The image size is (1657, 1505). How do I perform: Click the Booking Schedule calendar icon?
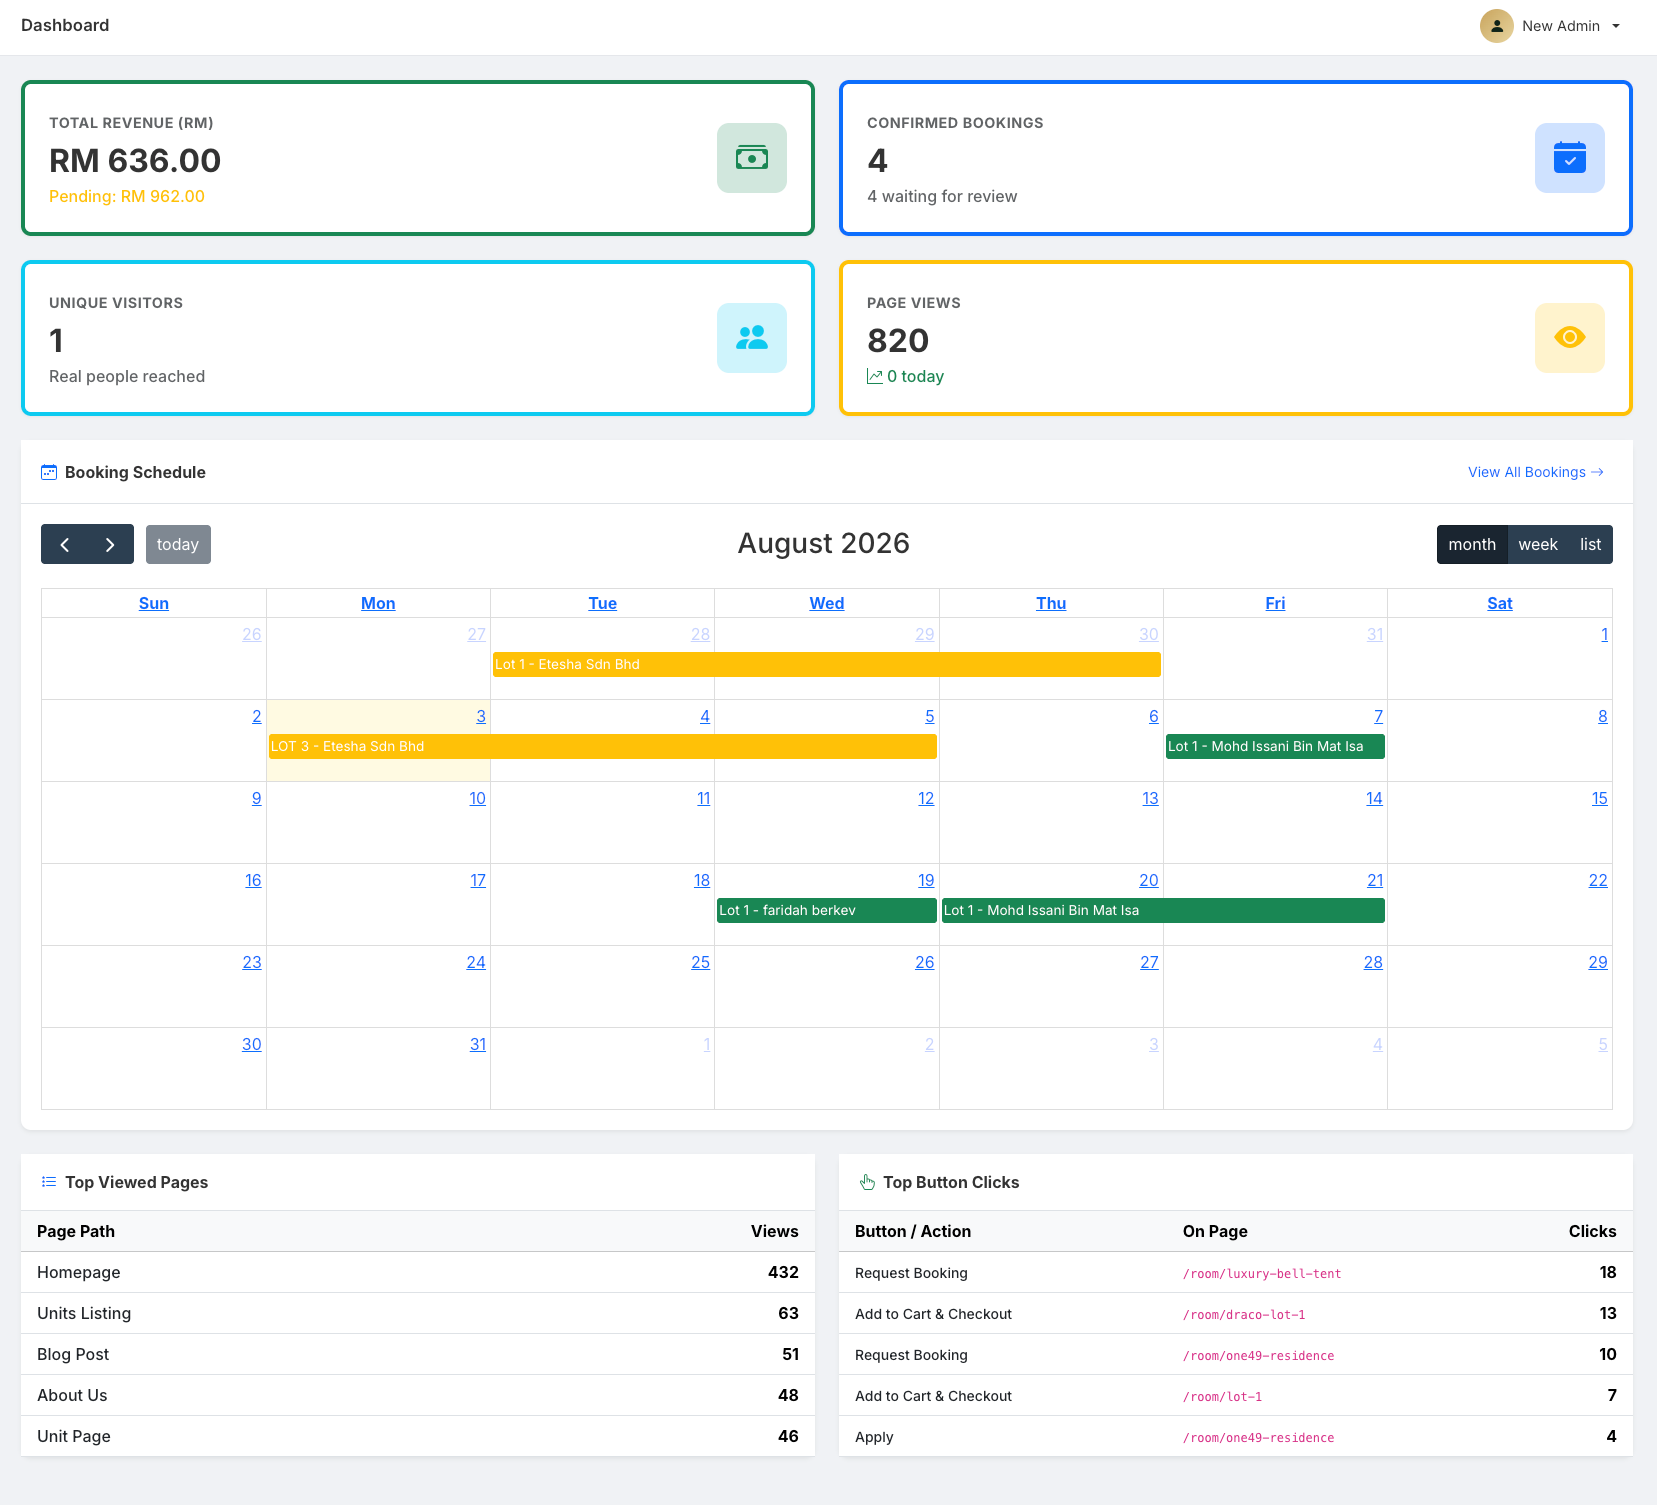click(x=49, y=472)
